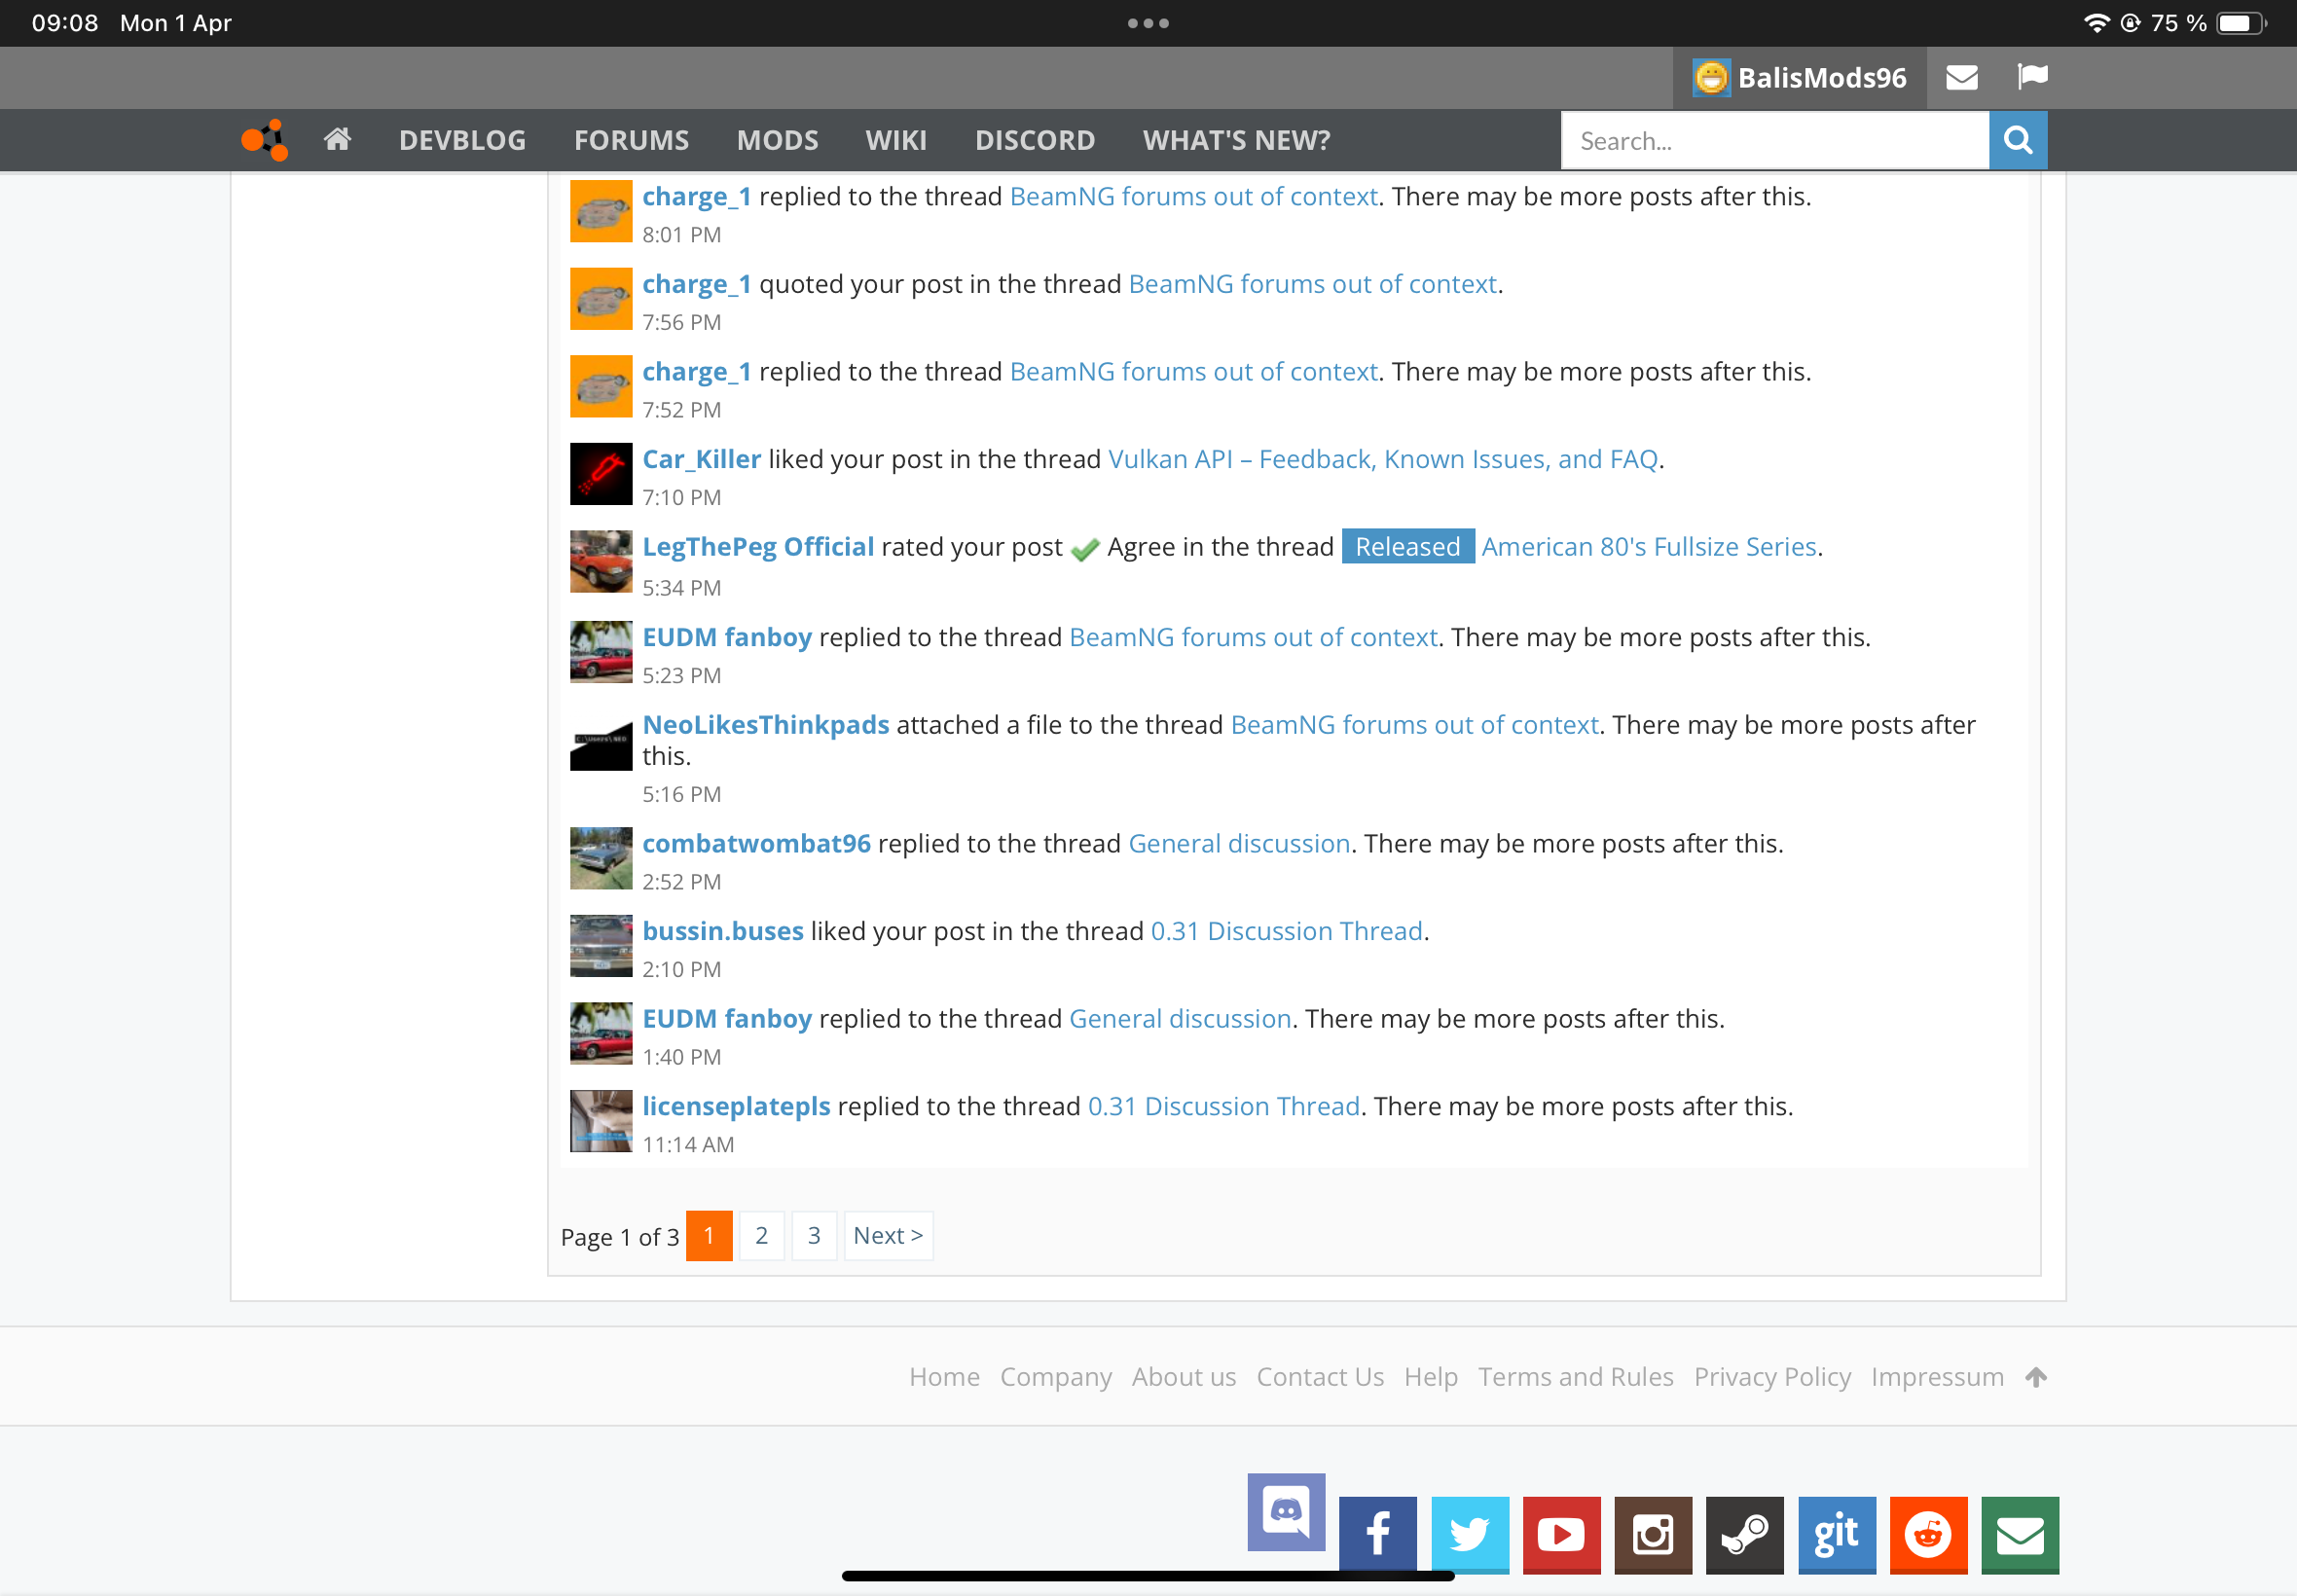
Task: Open the footer About us link
Action: [x=1183, y=1377]
